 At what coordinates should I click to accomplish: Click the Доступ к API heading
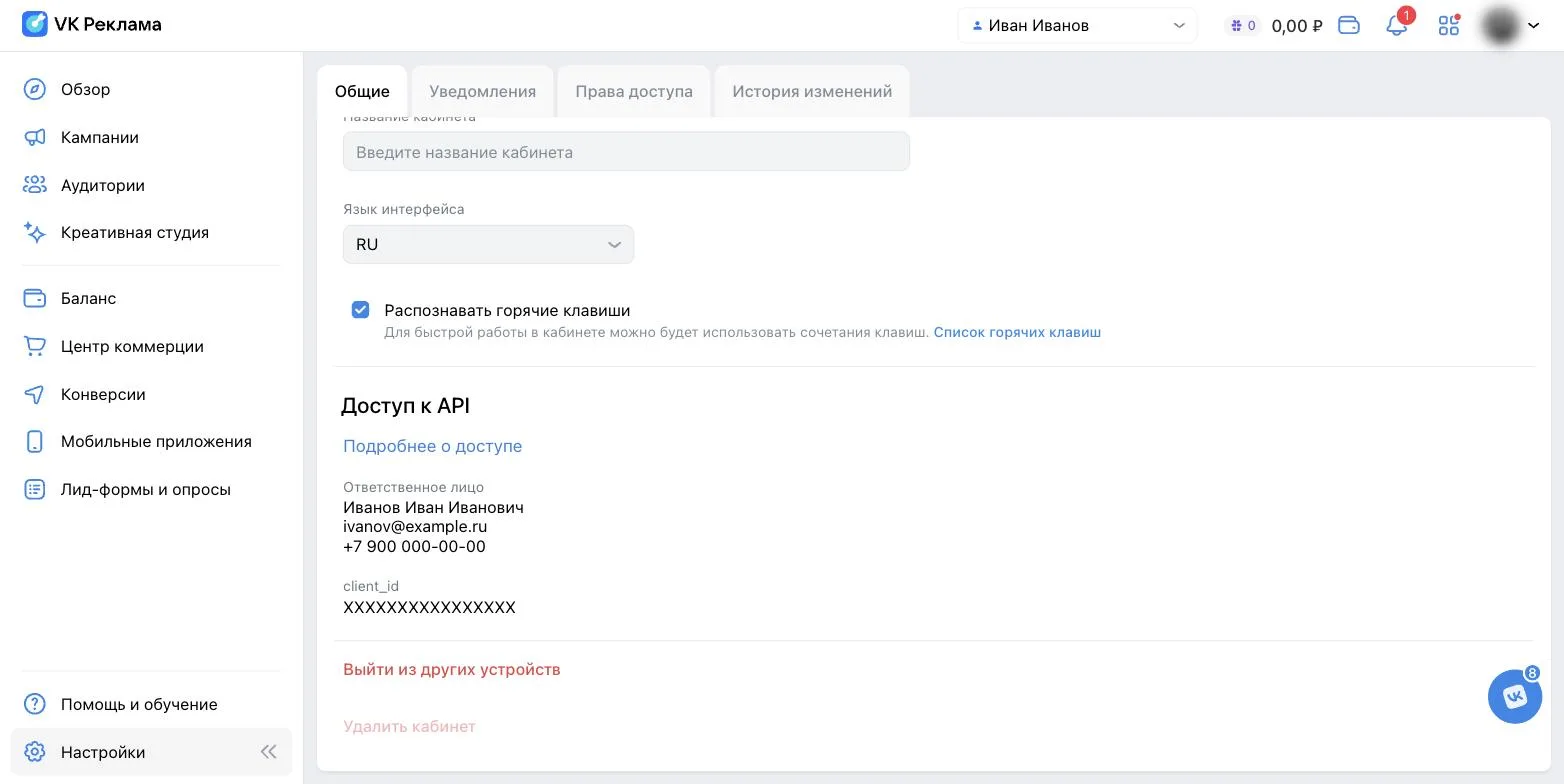pyautogui.click(x=405, y=406)
